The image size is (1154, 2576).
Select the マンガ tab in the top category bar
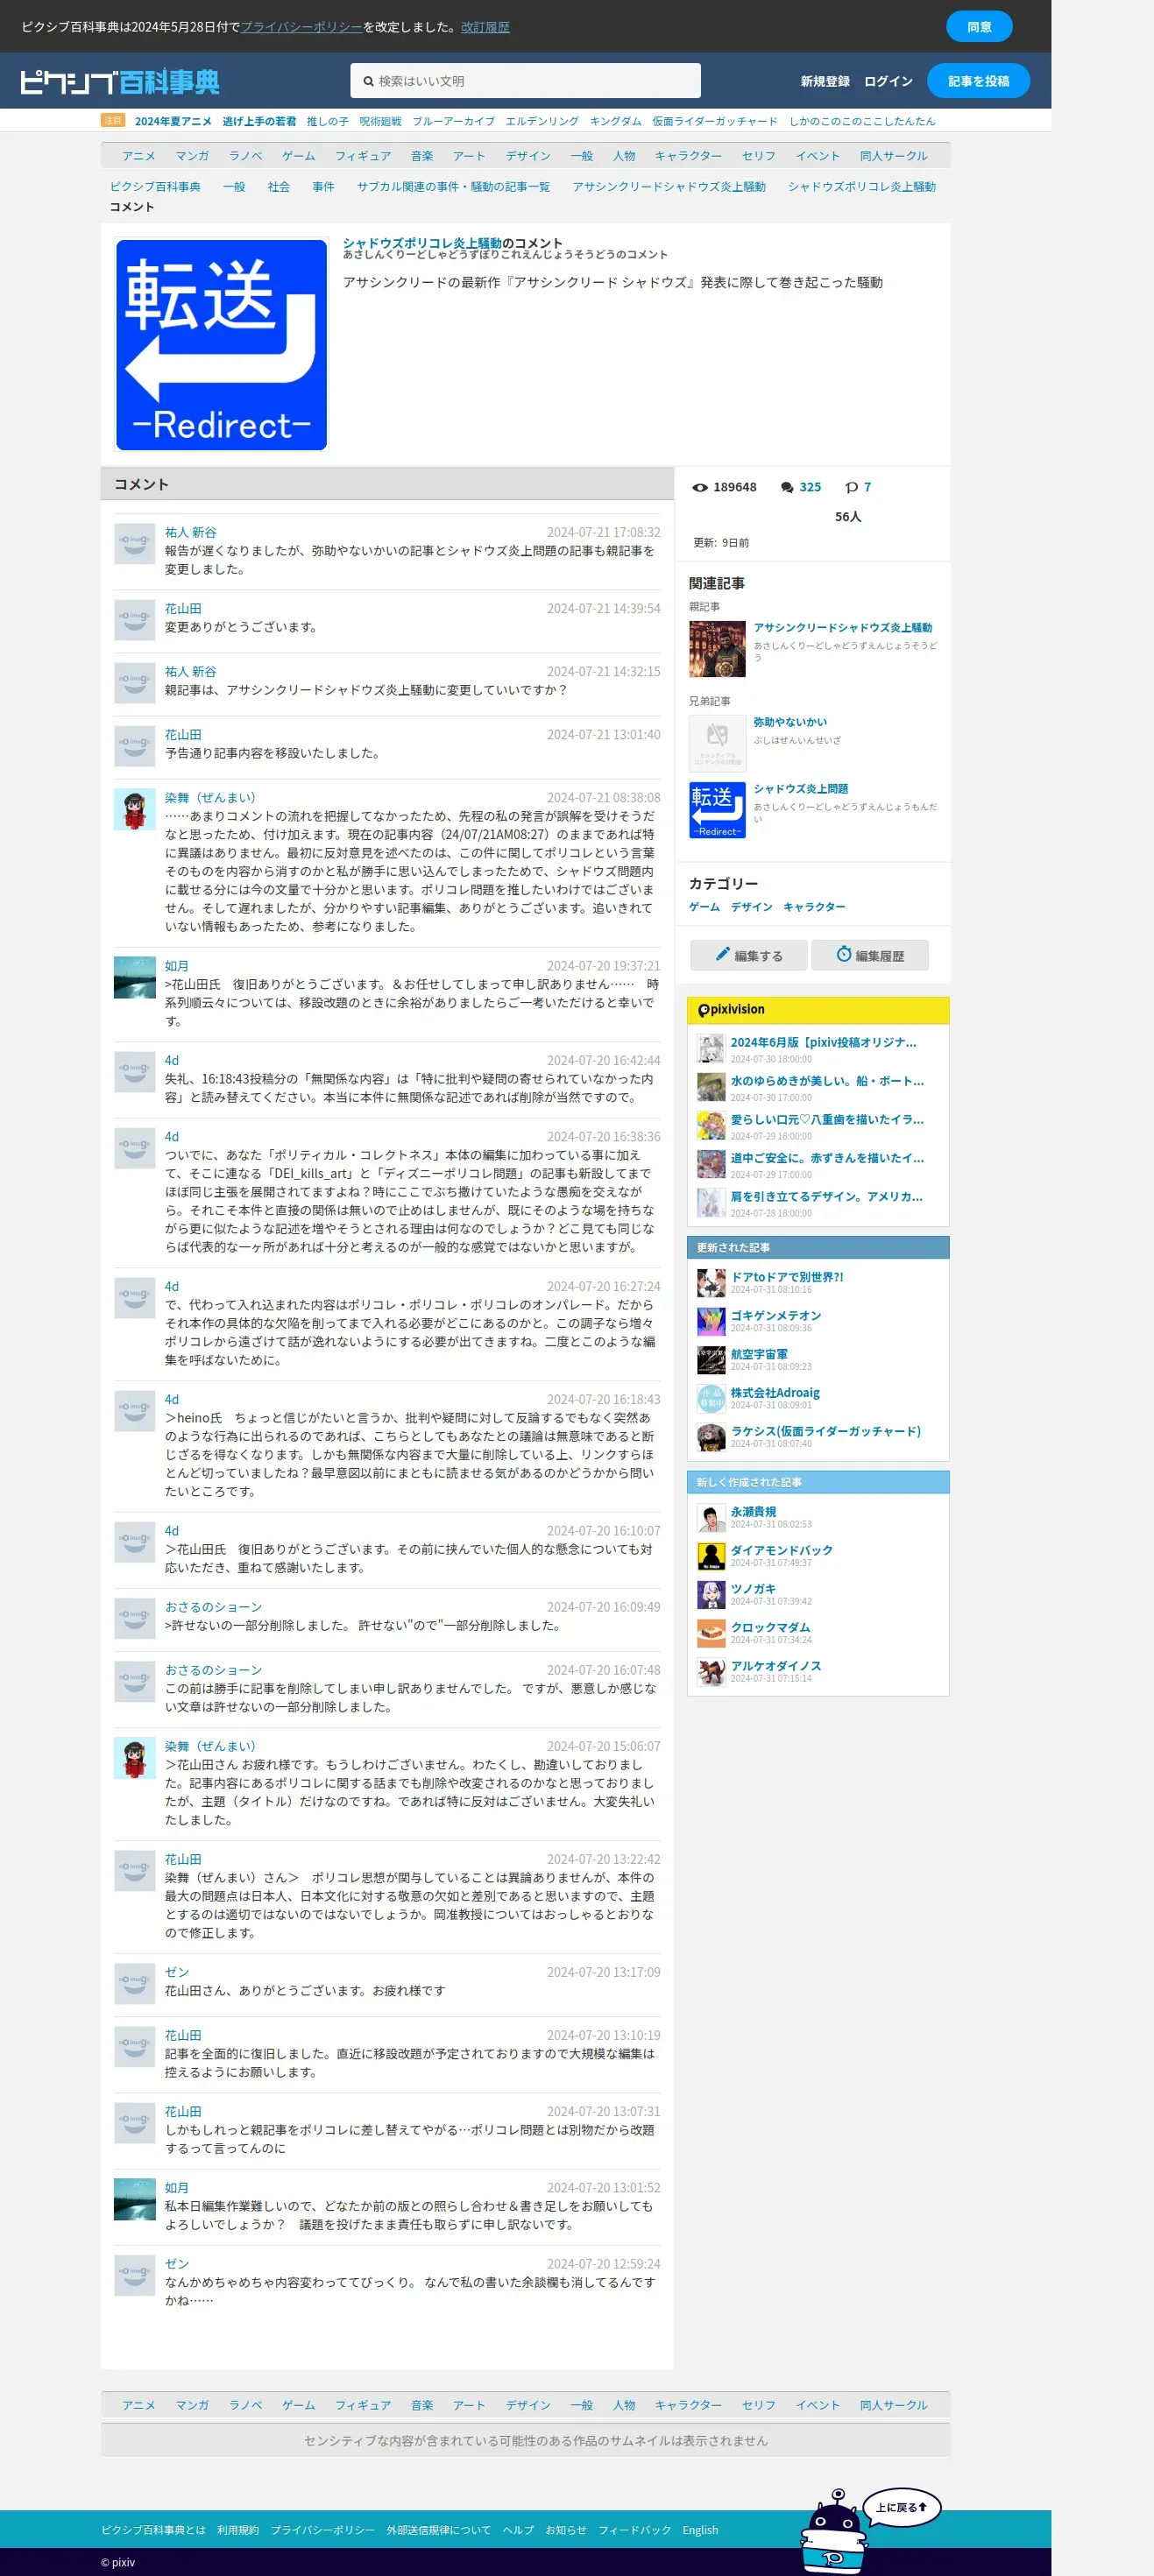pyautogui.click(x=192, y=156)
